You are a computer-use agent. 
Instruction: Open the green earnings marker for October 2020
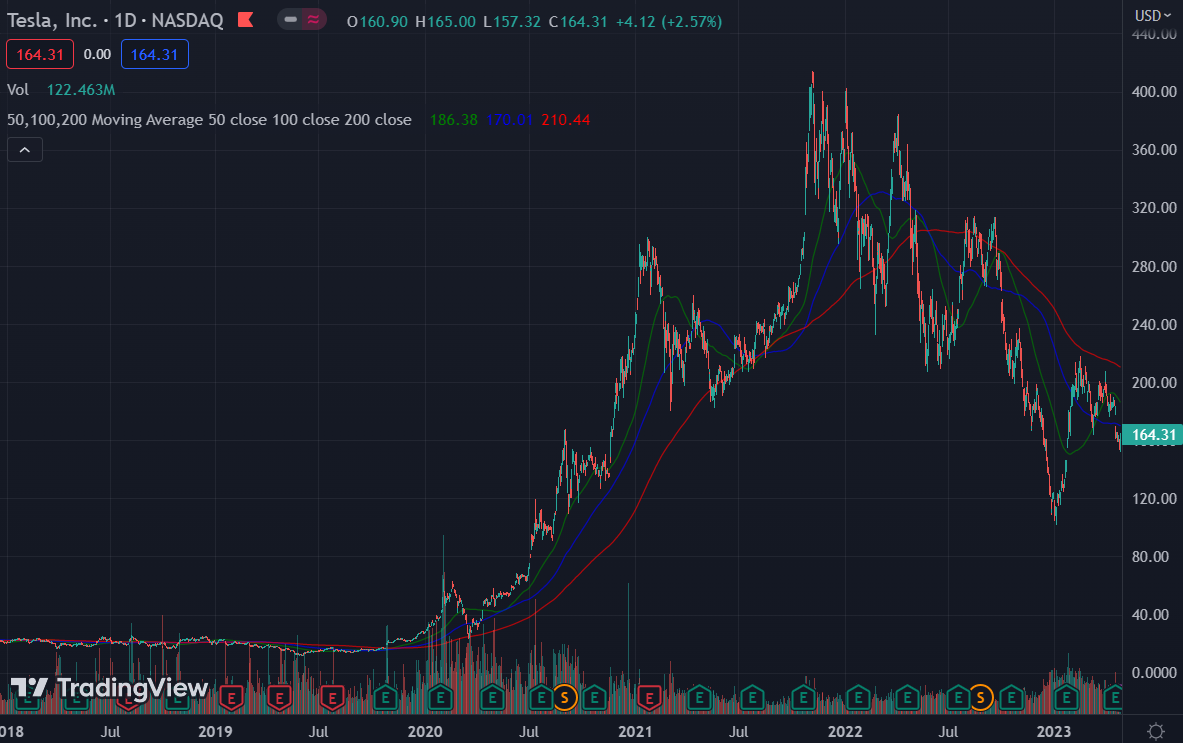click(595, 698)
